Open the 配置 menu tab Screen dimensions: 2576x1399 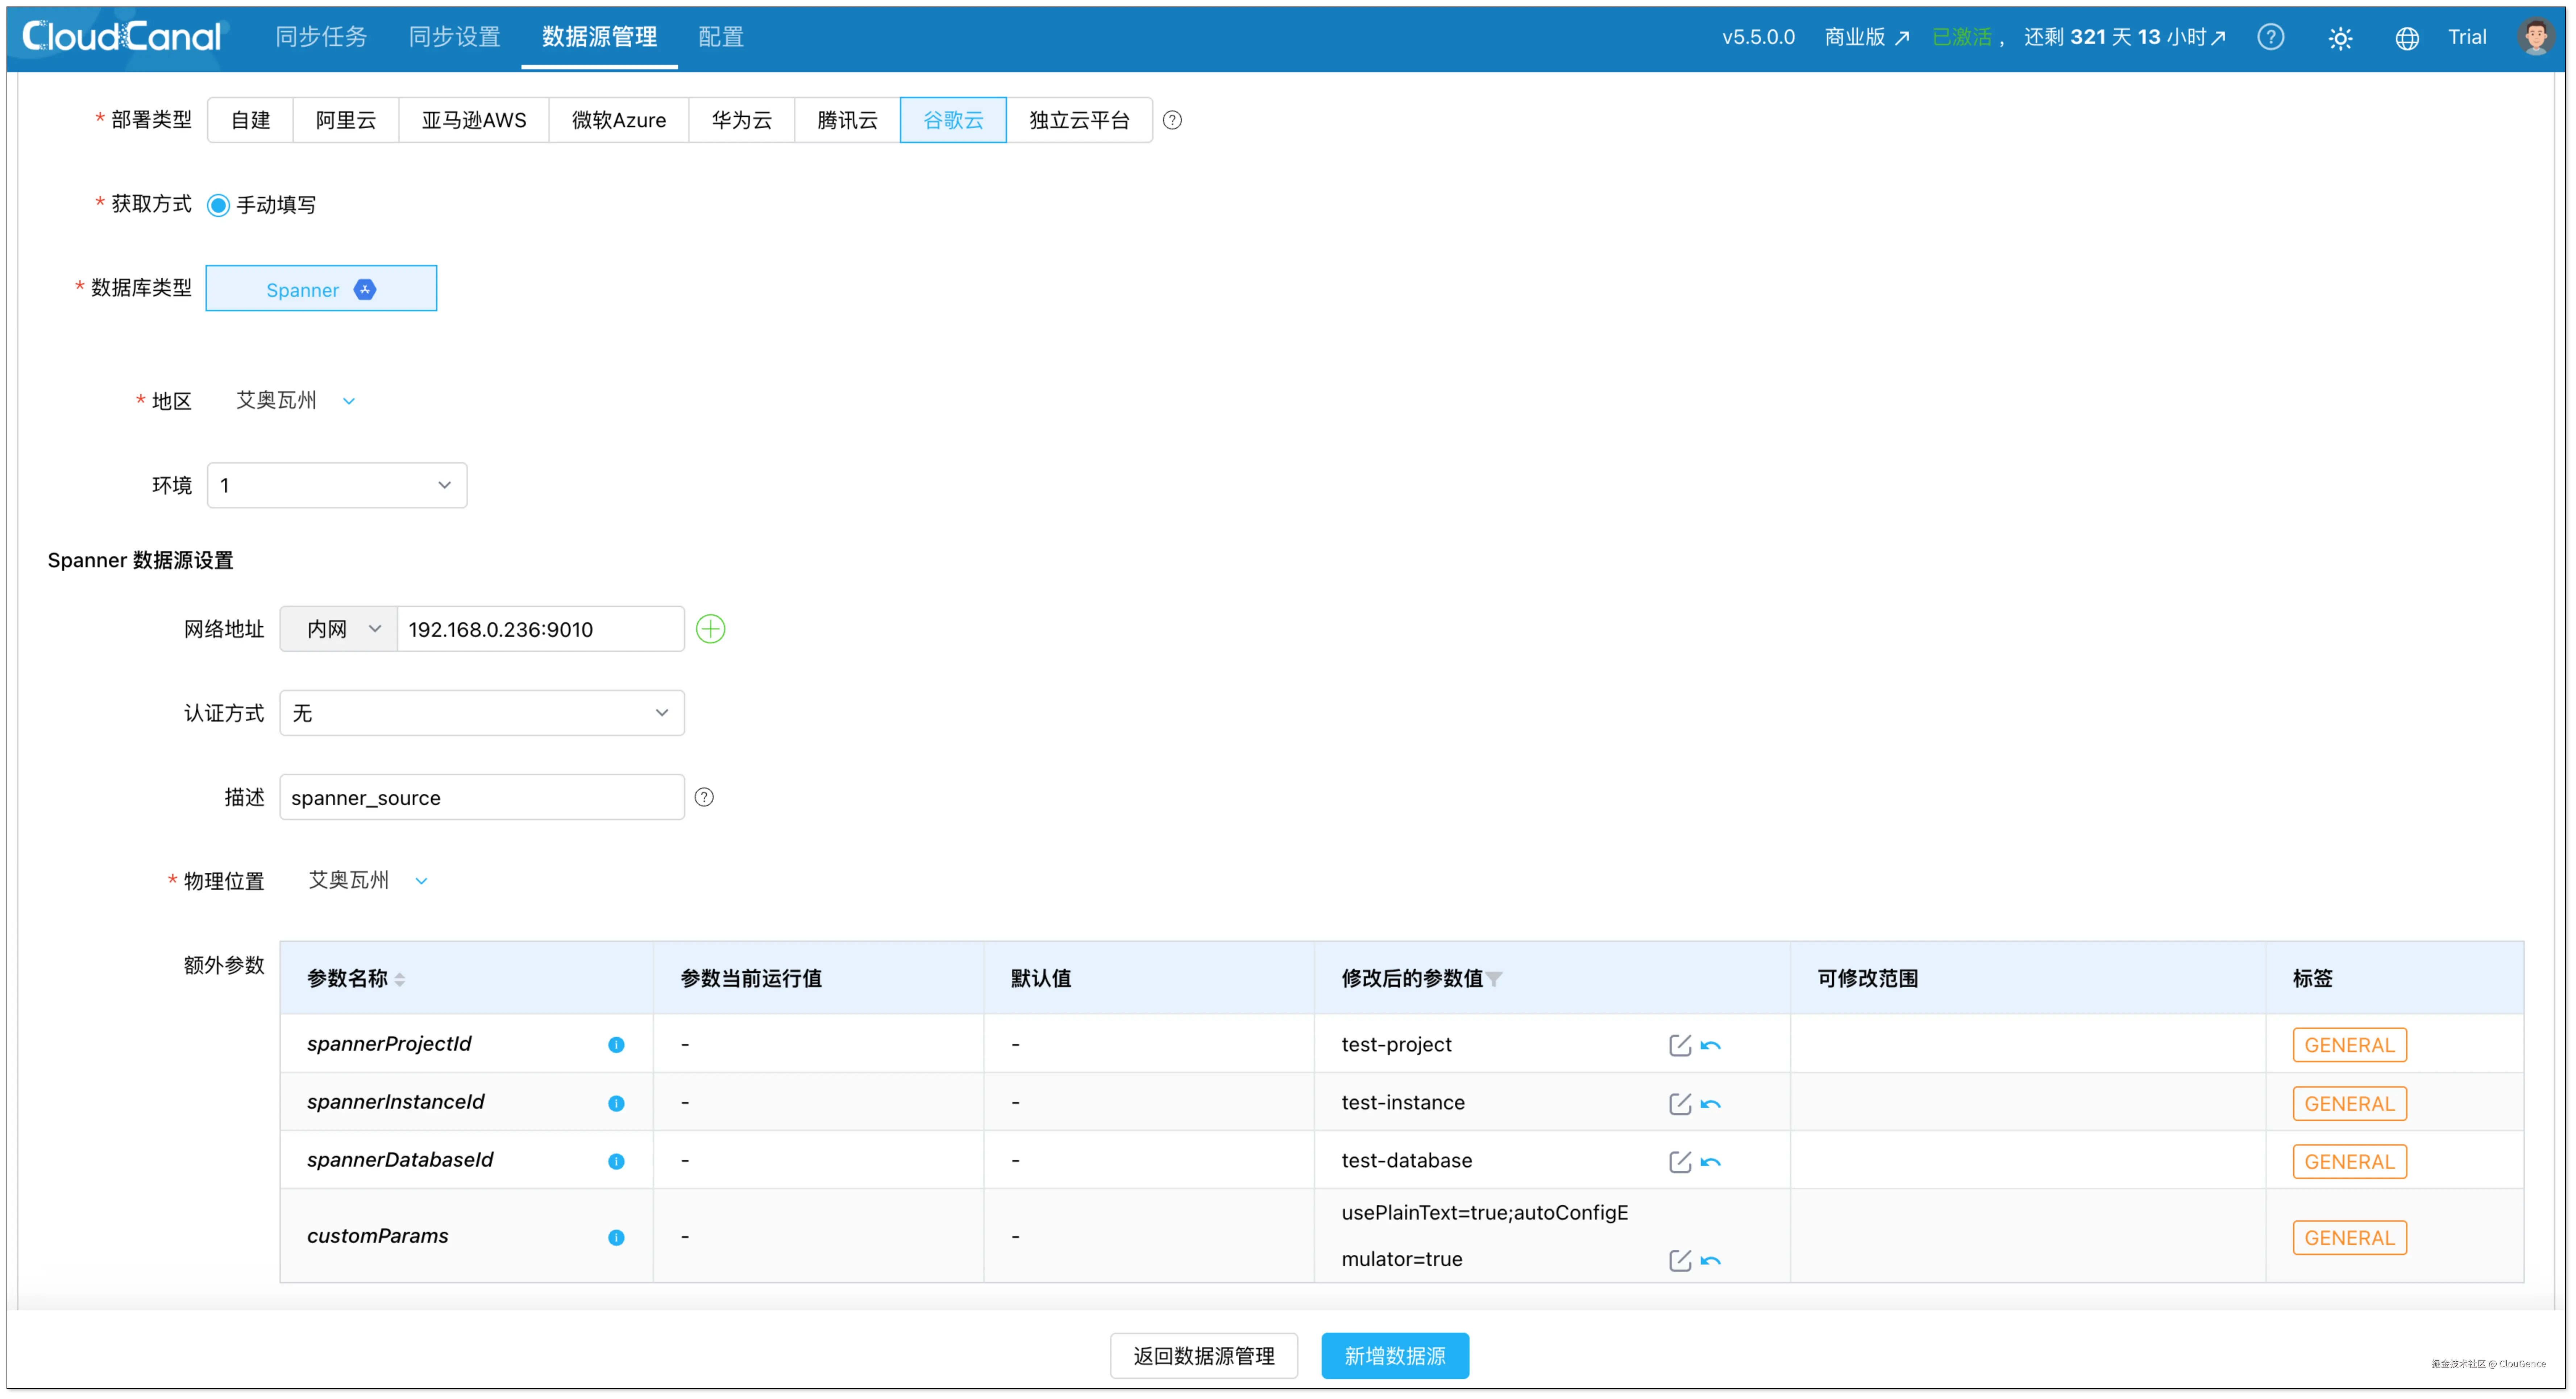[x=720, y=37]
